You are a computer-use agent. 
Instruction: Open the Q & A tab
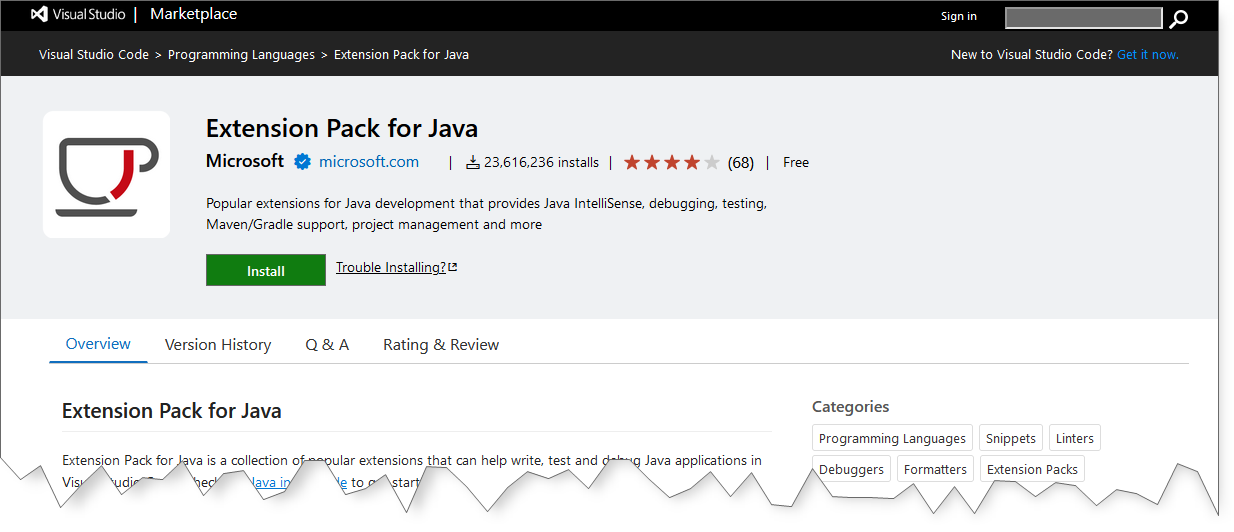(x=327, y=345)
